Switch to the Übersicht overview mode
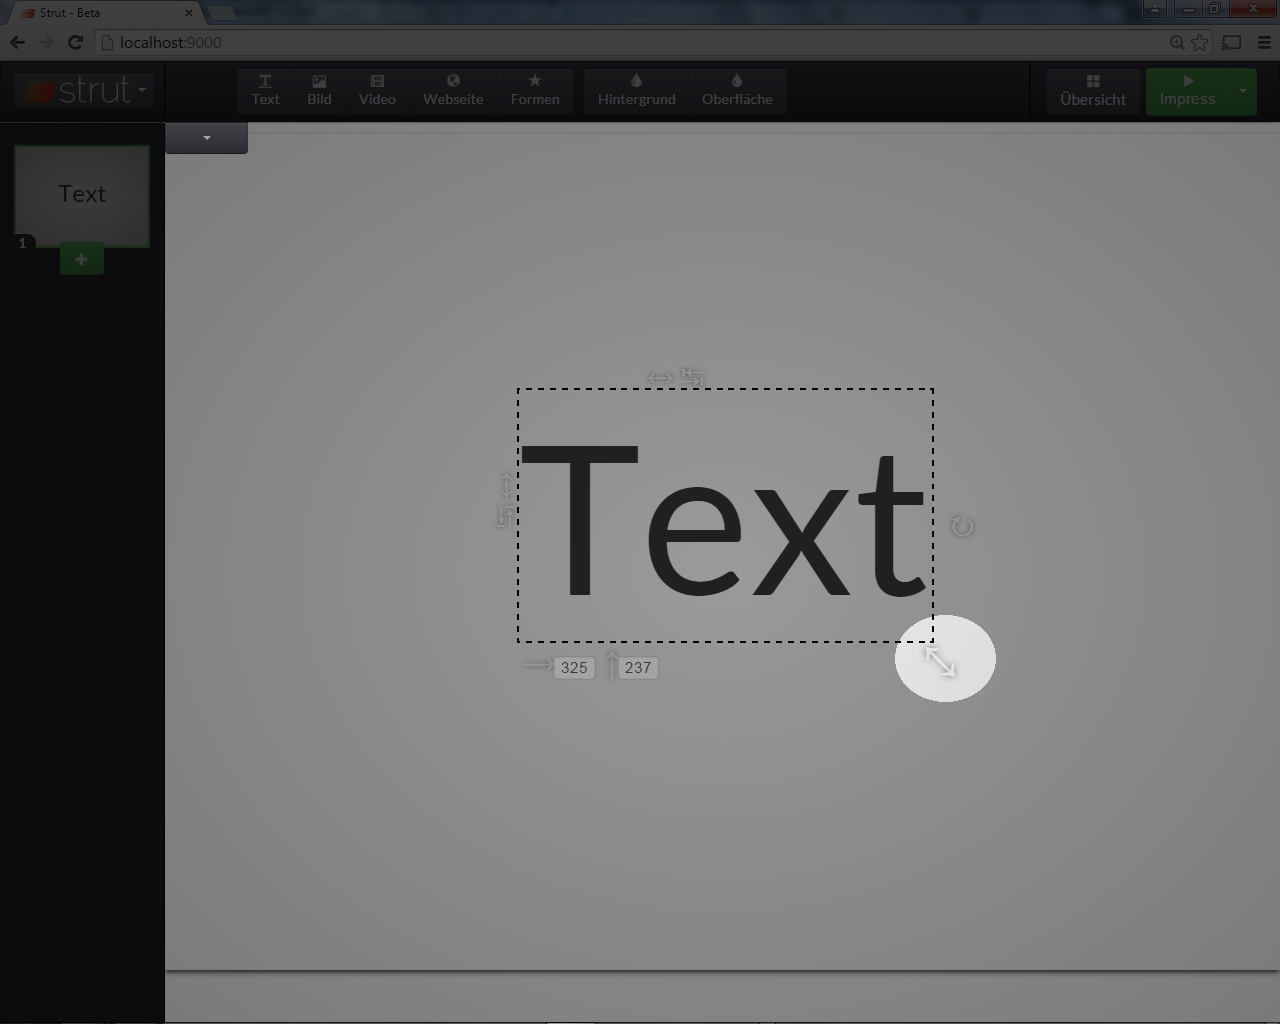Image resolution: width=1280 pixels, height=1024 pixels. click(x=1093, y=90)
